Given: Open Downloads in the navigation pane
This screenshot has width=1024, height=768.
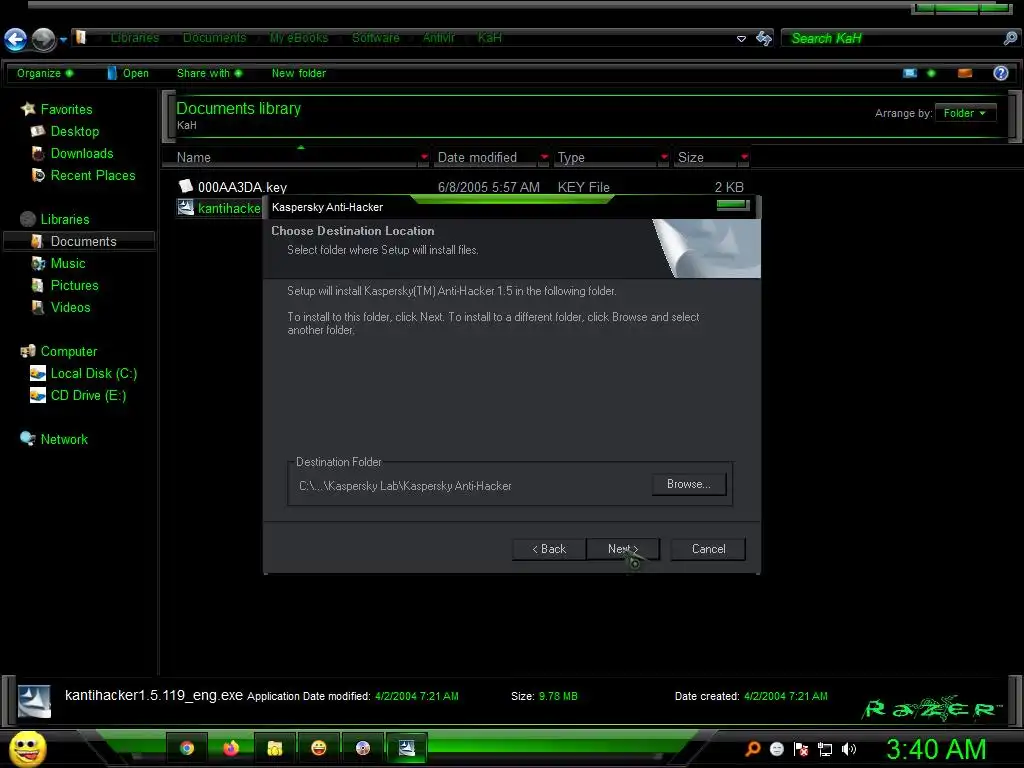Looking at the screenshot, I should point(72,153).
